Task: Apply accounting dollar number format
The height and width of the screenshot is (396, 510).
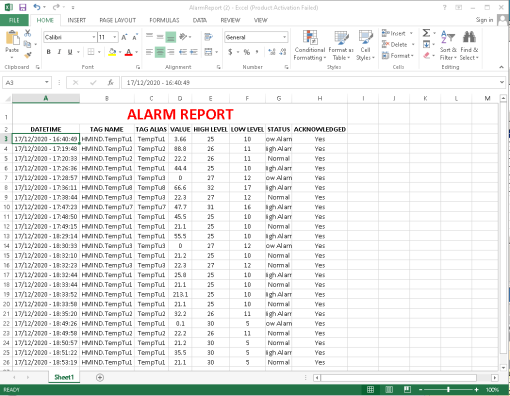Action: point(230,52)
